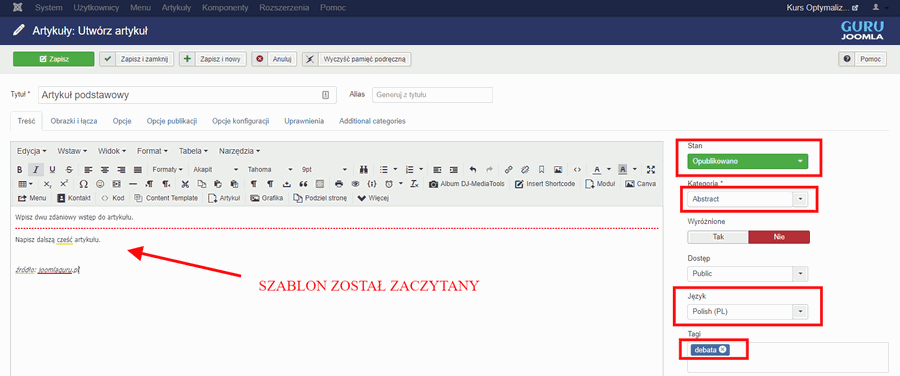
Task: Open the Wstaw editor menu
Action: [x=72, y=151]
